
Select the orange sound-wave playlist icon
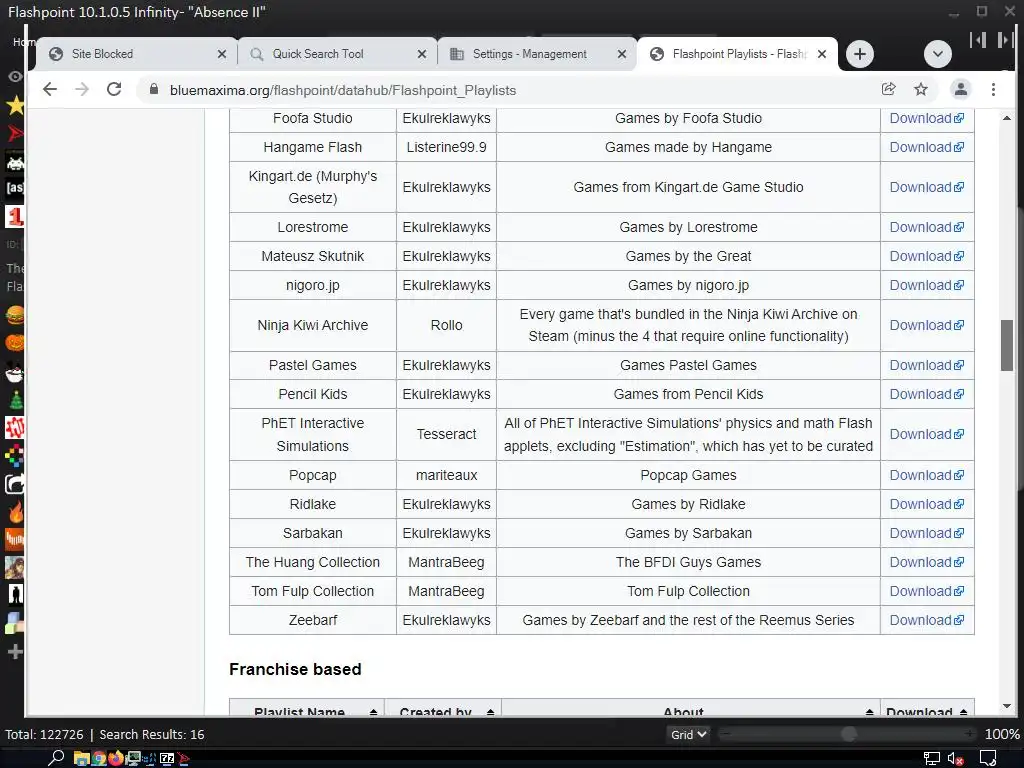click(14, 539)
